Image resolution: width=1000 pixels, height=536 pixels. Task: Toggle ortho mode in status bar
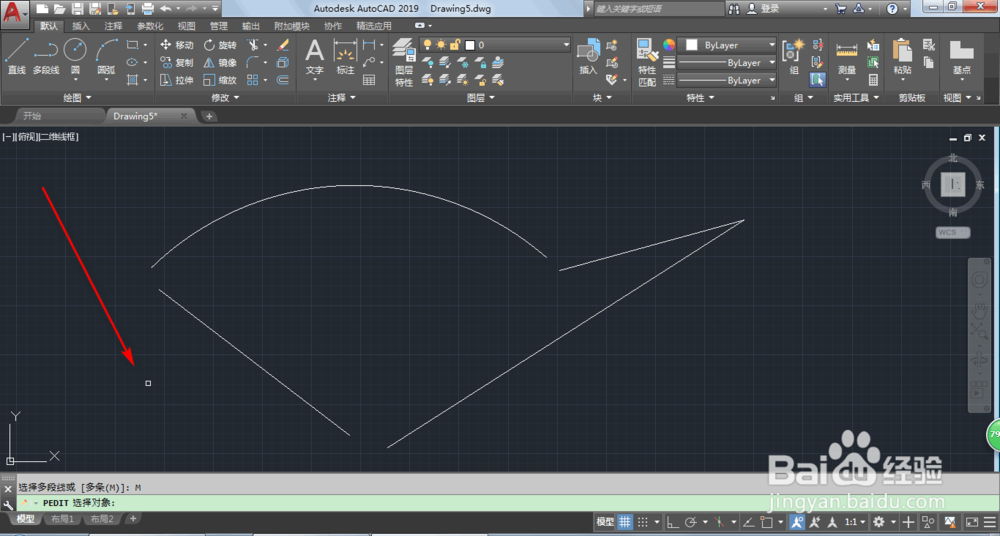(x=673, y=521)
